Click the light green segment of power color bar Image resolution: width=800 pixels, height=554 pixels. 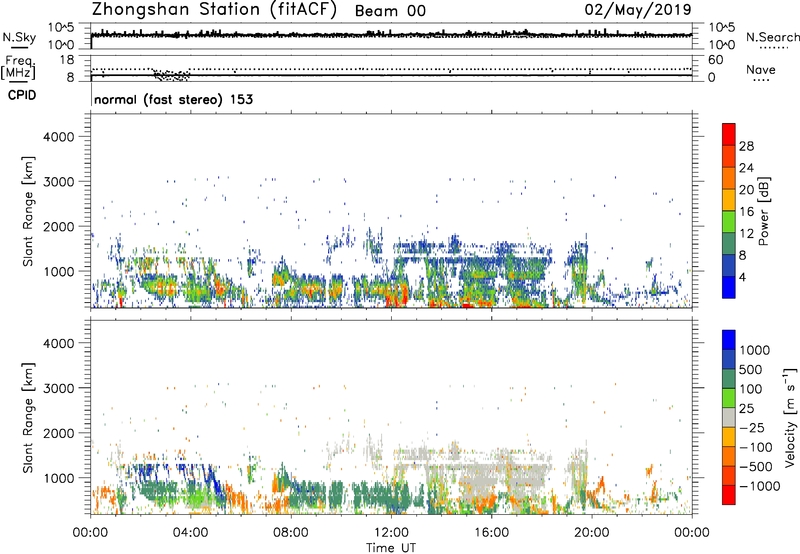tap(729, 222)
